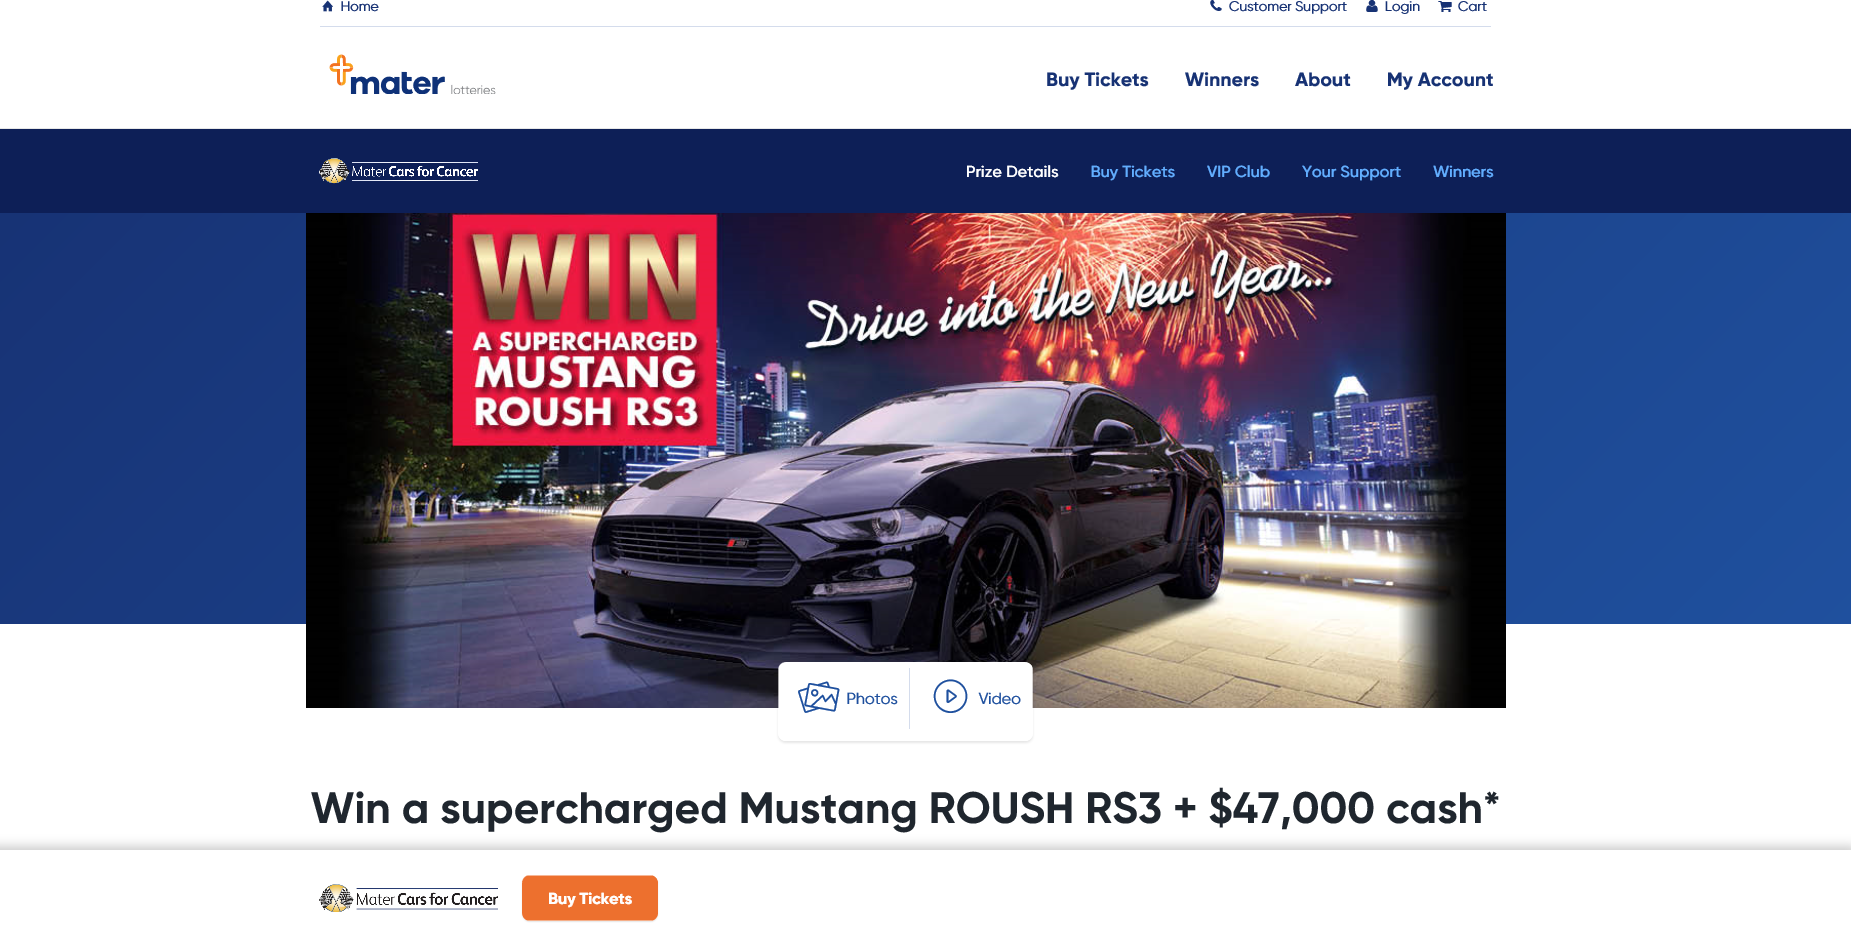The image size is (1851, 926).
Task: Click the Login user icon
Action: [1372, 6]
